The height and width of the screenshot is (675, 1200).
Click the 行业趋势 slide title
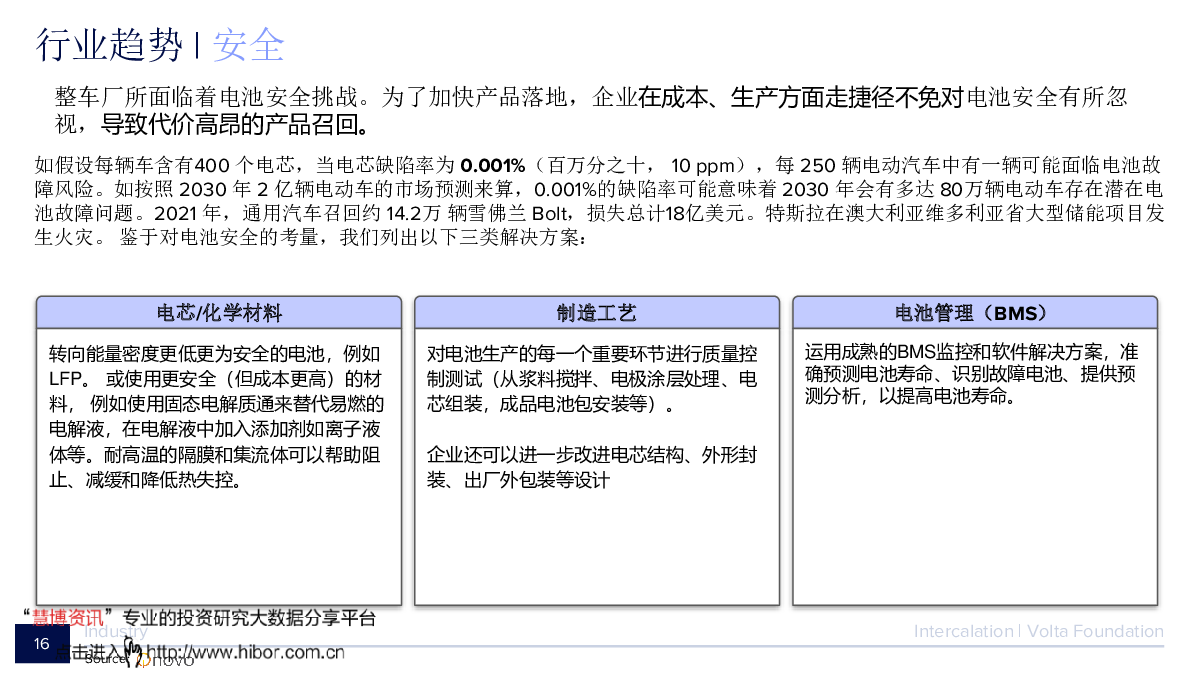[109, 45]
